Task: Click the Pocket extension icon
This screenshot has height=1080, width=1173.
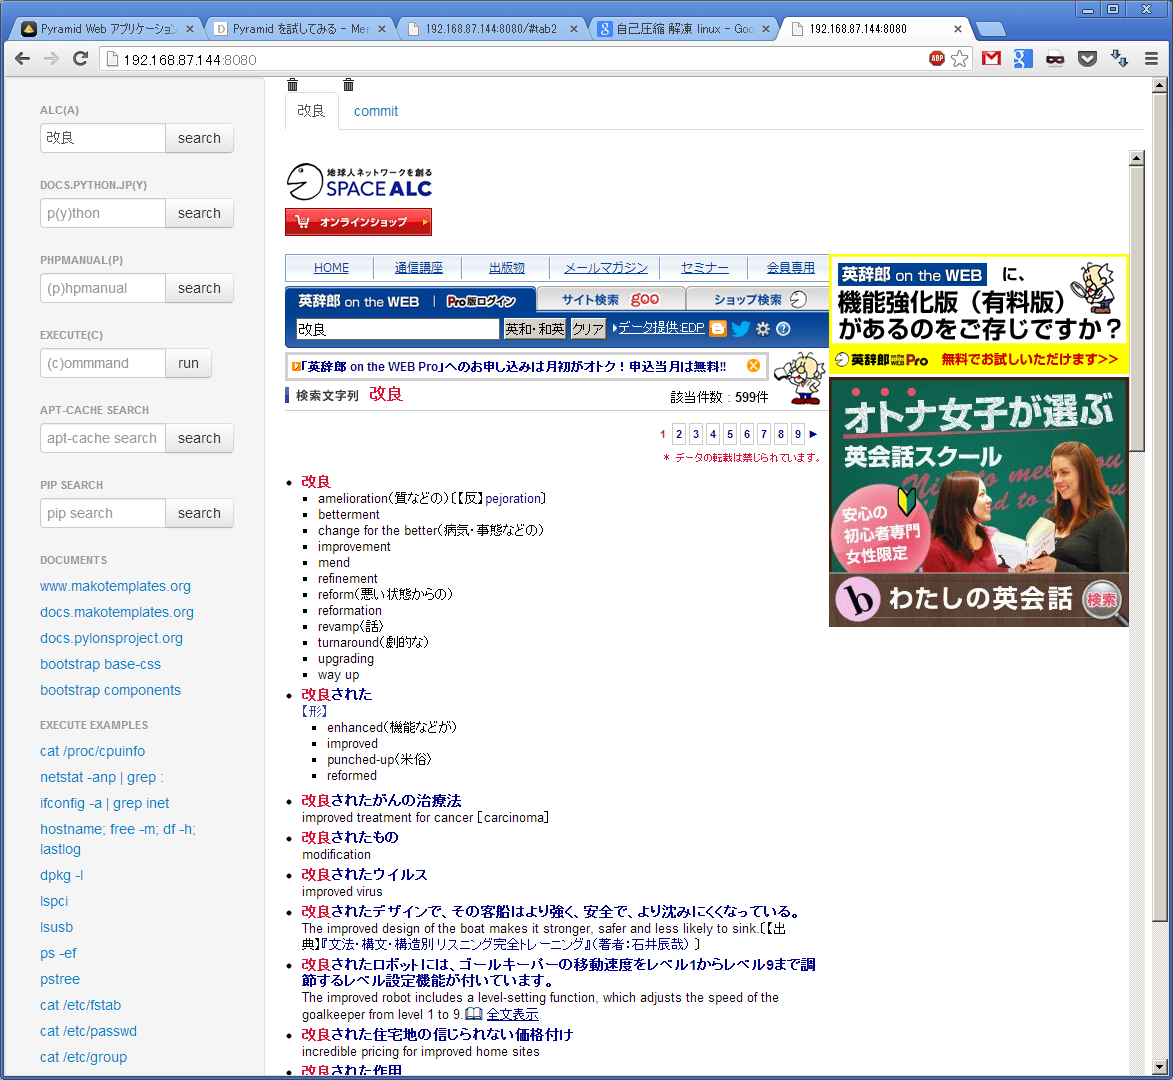Action: pos(1087,58)
